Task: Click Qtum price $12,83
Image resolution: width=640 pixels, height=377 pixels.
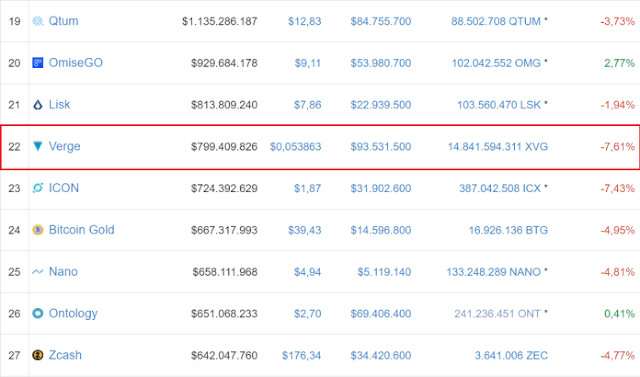Action: click(304, 21)
